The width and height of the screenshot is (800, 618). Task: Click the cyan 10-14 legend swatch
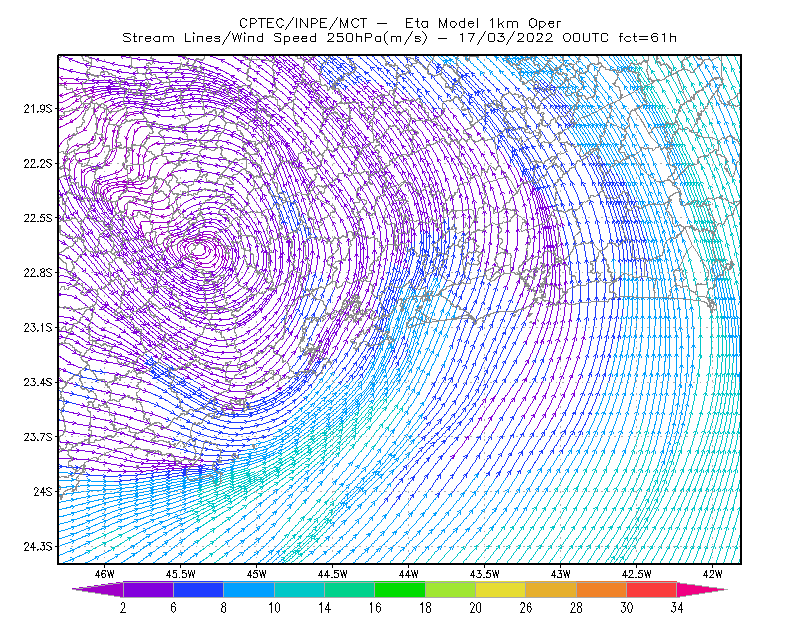(299, 589)
